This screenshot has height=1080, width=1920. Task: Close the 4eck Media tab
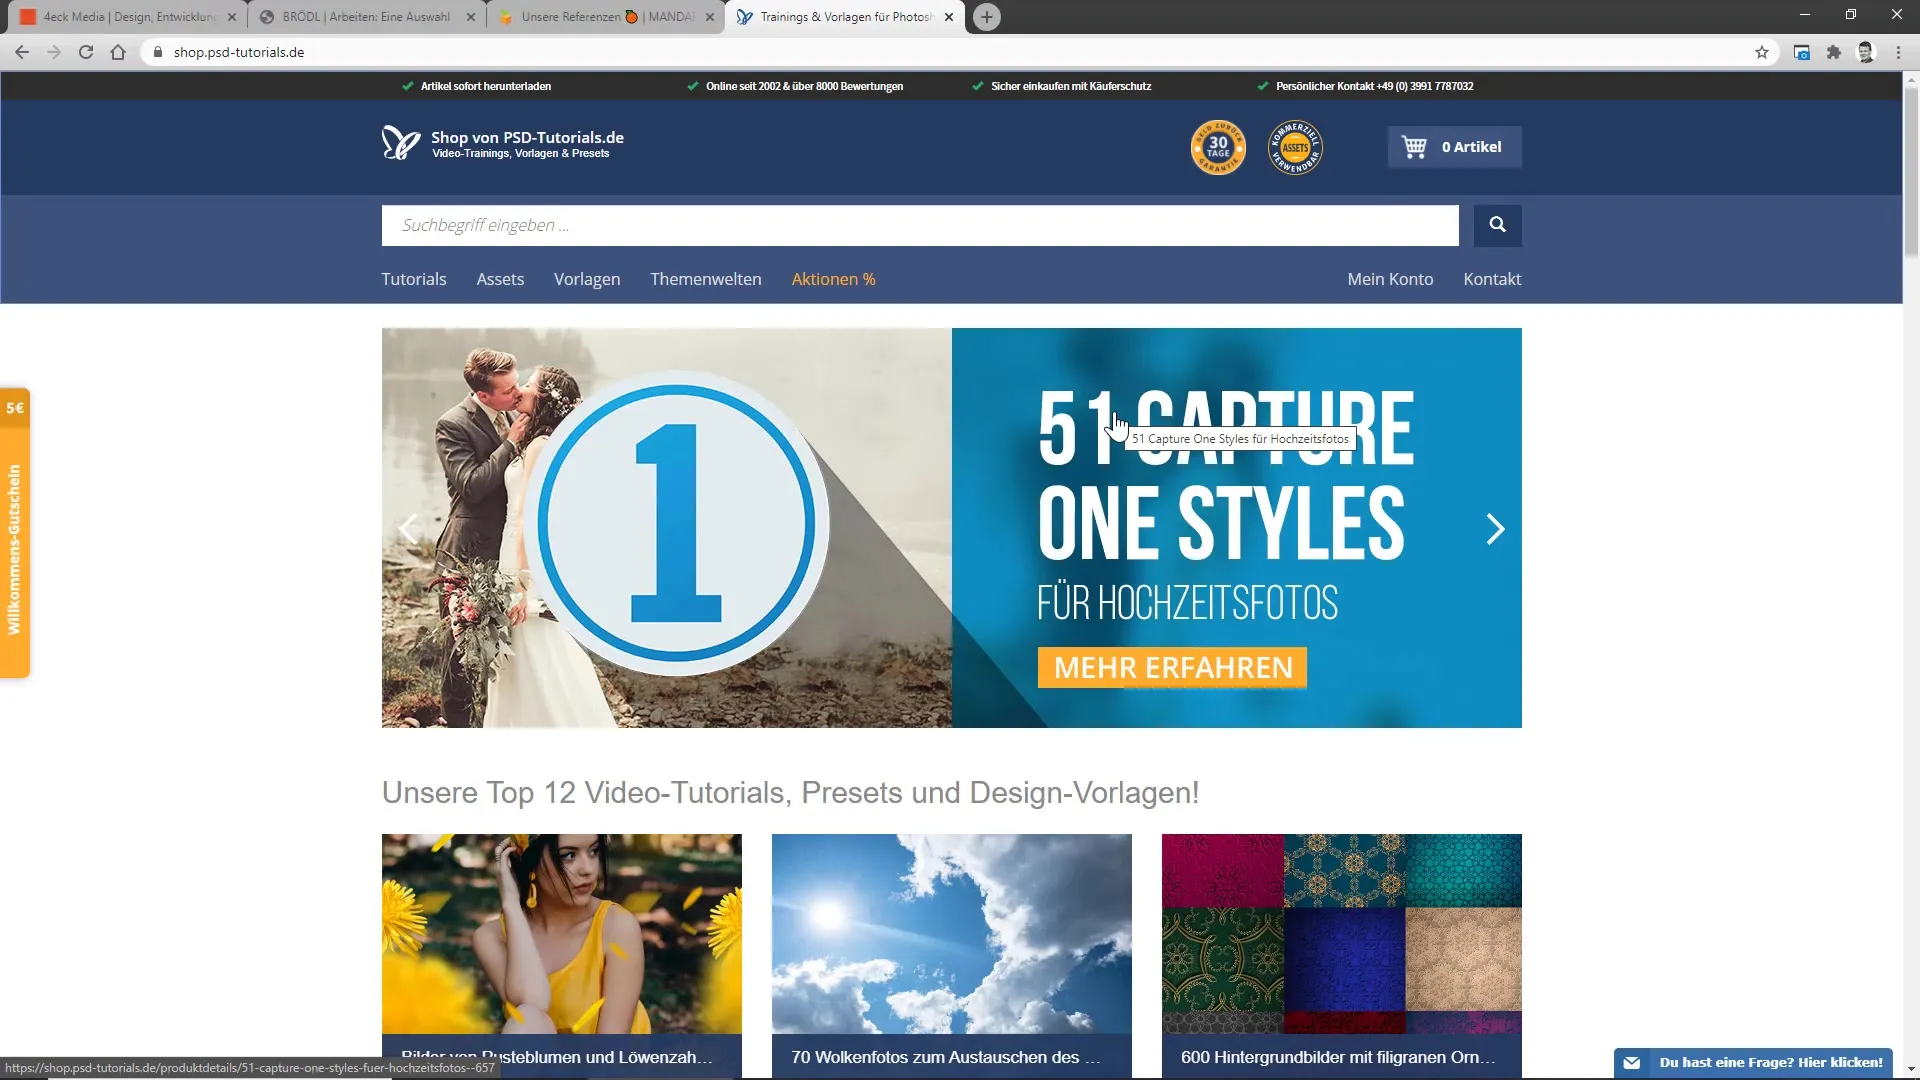pos(232,17)
